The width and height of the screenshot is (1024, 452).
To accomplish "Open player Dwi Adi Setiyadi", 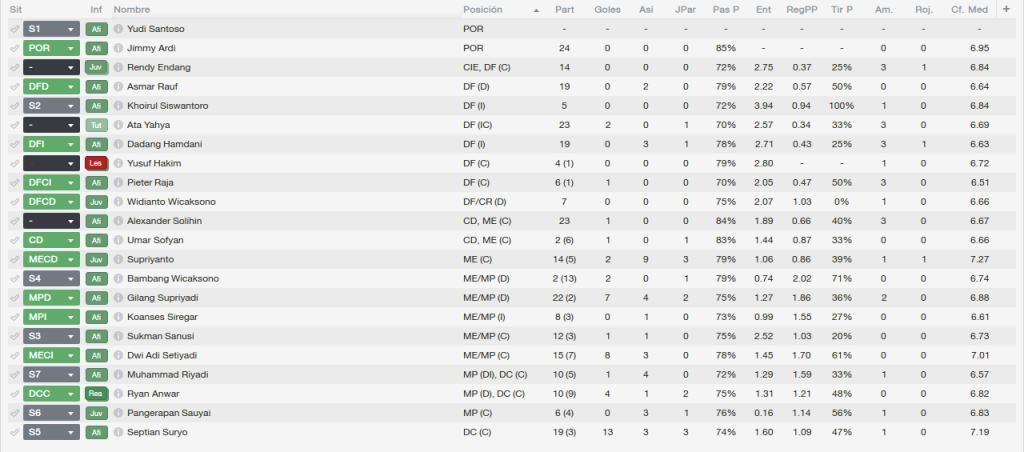I will 162,355.
